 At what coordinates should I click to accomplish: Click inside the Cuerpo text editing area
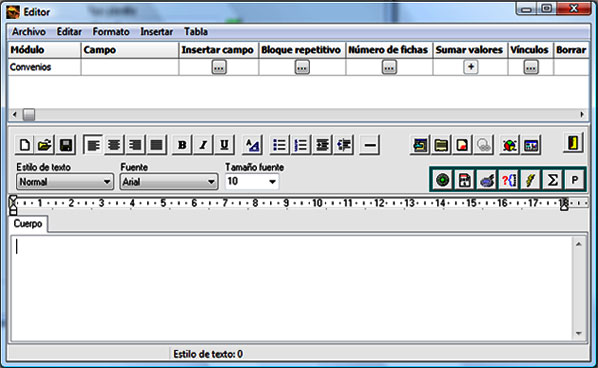tap(292, 288)
